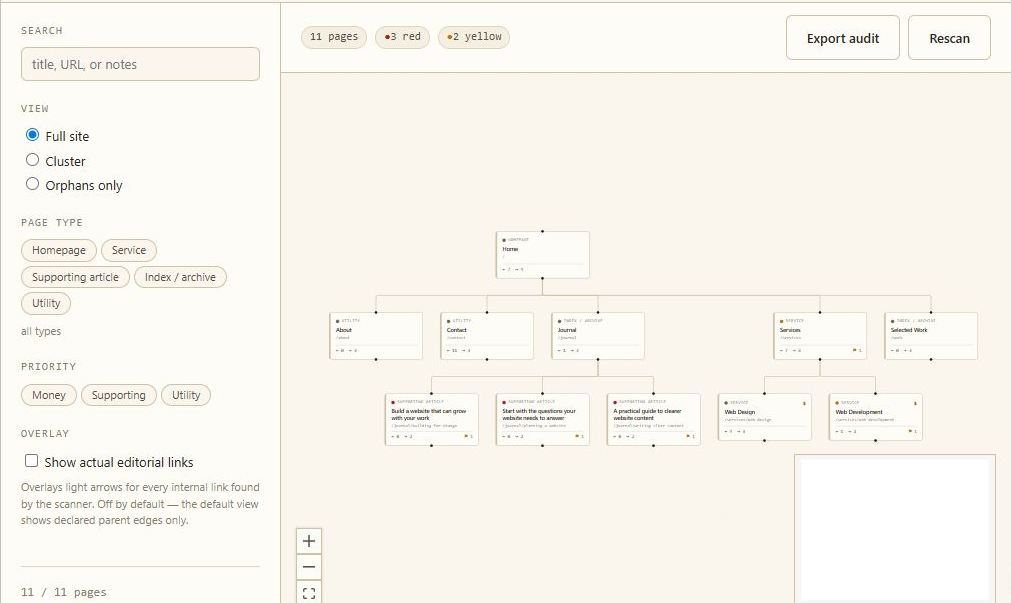Click flag on 'Start with the questions' card
This screenshot has height=603, width=1011.
[x=578, y=437]
